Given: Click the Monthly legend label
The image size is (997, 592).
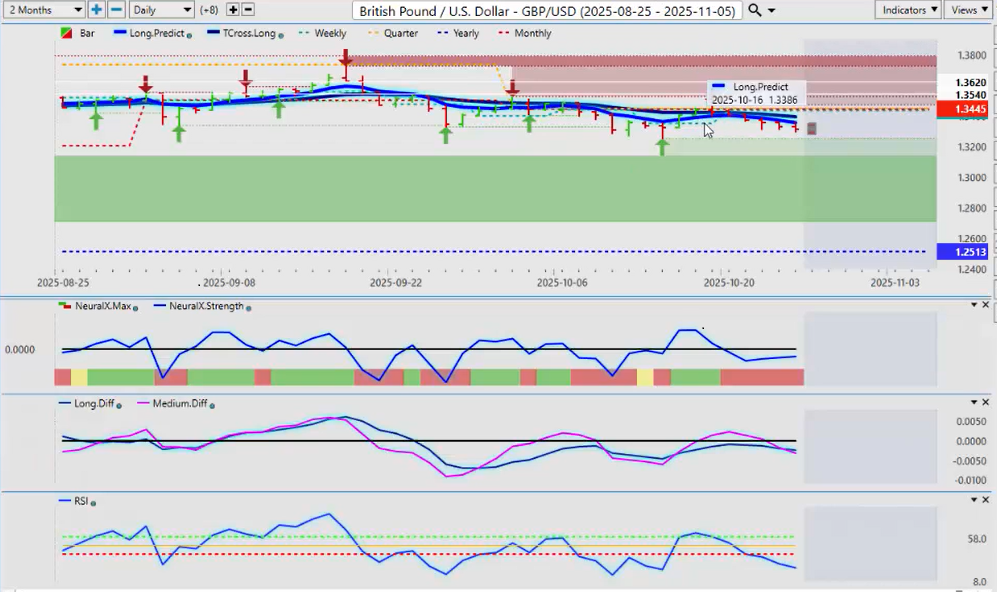Looking at the screenshot, I should 532,33.
